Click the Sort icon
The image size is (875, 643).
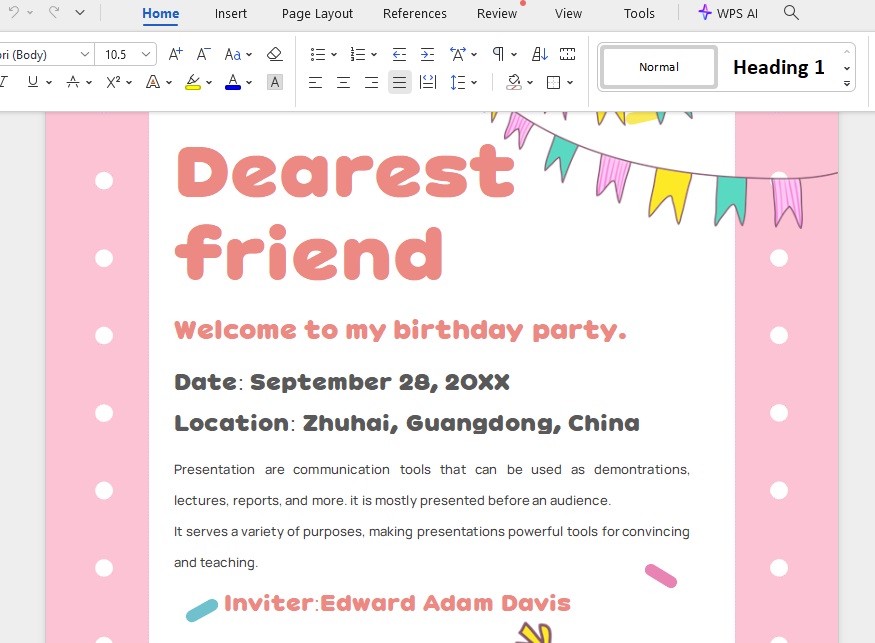(x=538, y=53)
